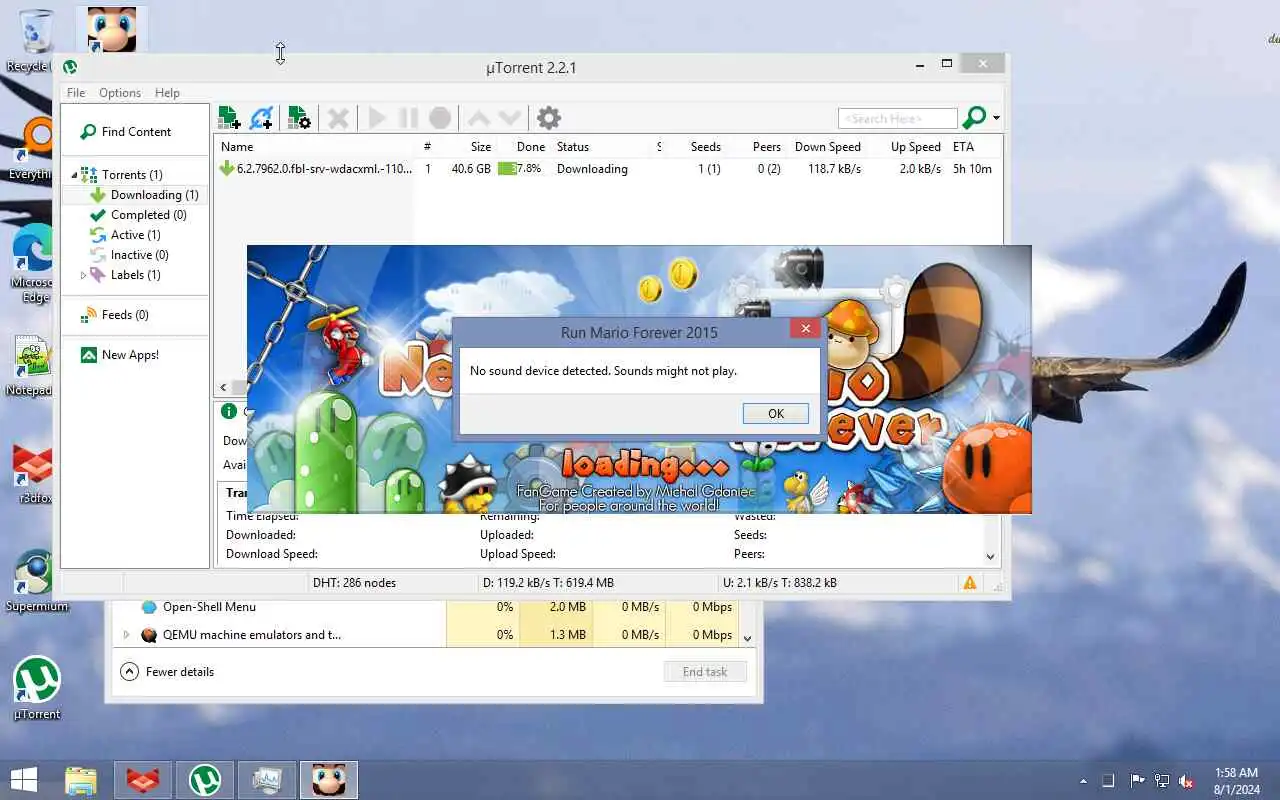The width and height of the screenshot is (1280, 800).
Task: Click the green search magnifier icon
Action: (973, 118)
